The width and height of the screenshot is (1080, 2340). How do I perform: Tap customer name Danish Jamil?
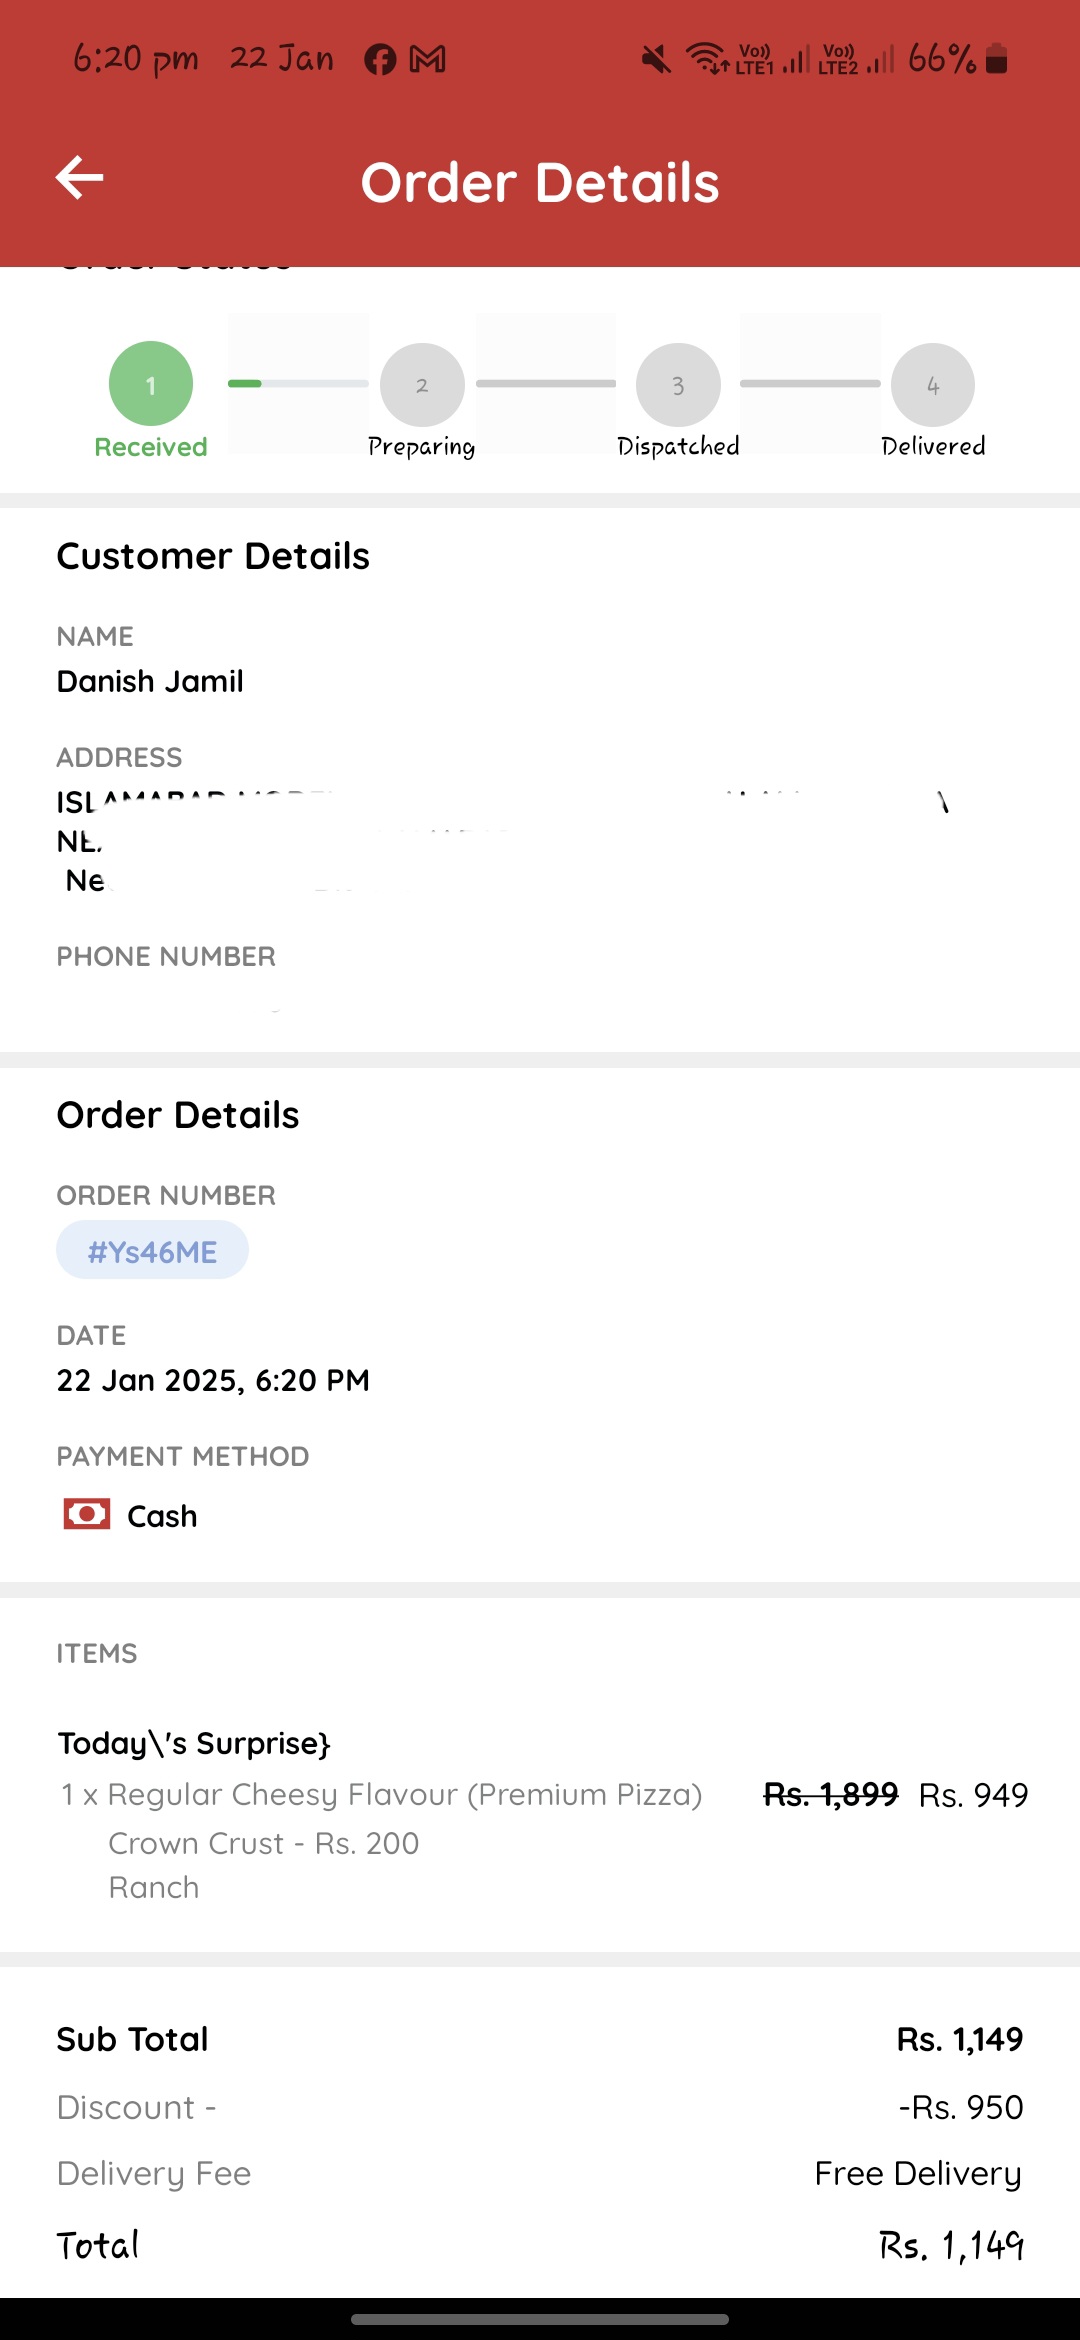click(150, 681)
